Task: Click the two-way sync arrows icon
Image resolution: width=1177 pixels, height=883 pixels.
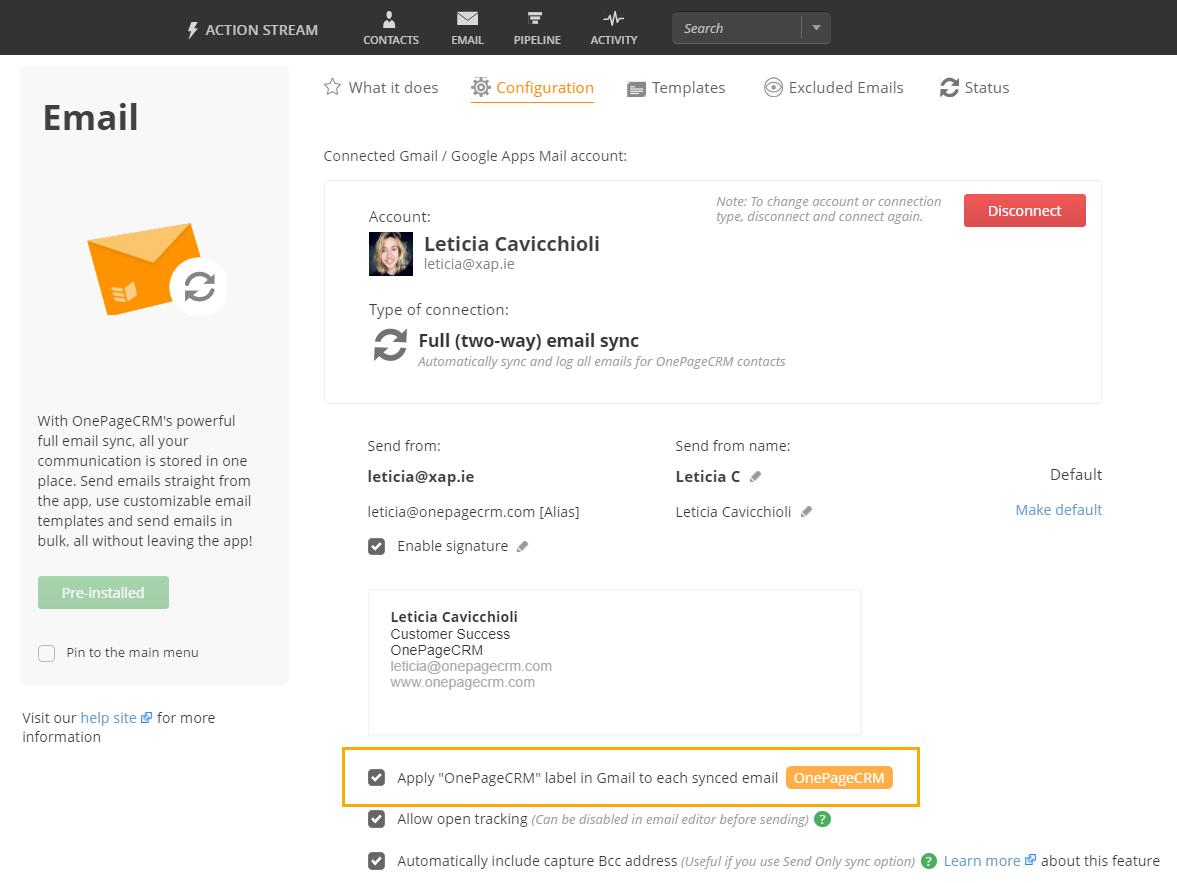Action: (x=390, y=345)
